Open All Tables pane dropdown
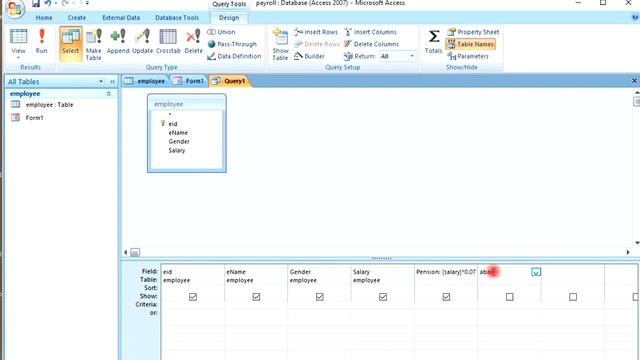Screen dimensions: 640x360 [101, 82]
